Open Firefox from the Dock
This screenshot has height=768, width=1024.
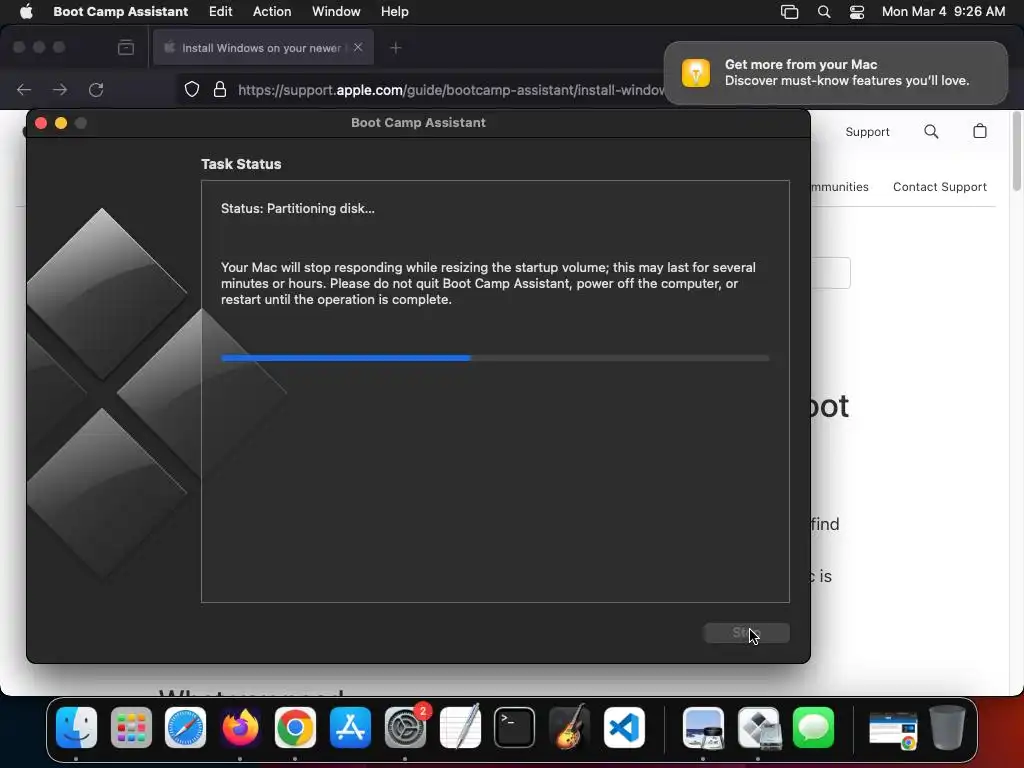(x=240, y=728)
